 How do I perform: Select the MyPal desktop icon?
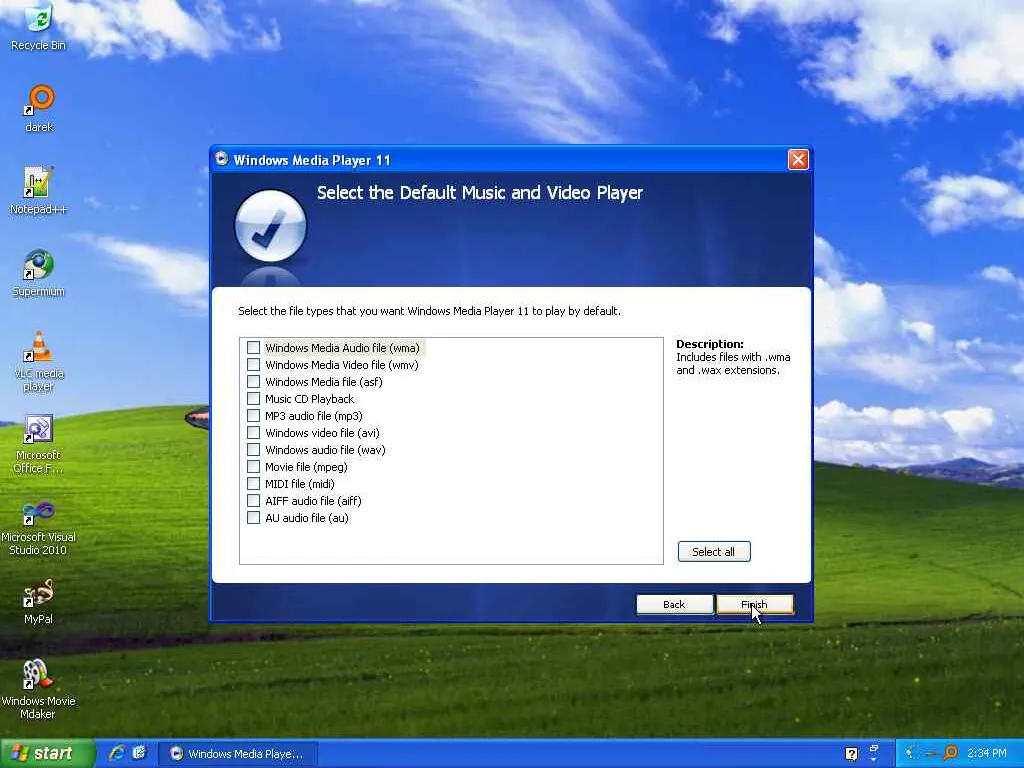click(39, 601)
